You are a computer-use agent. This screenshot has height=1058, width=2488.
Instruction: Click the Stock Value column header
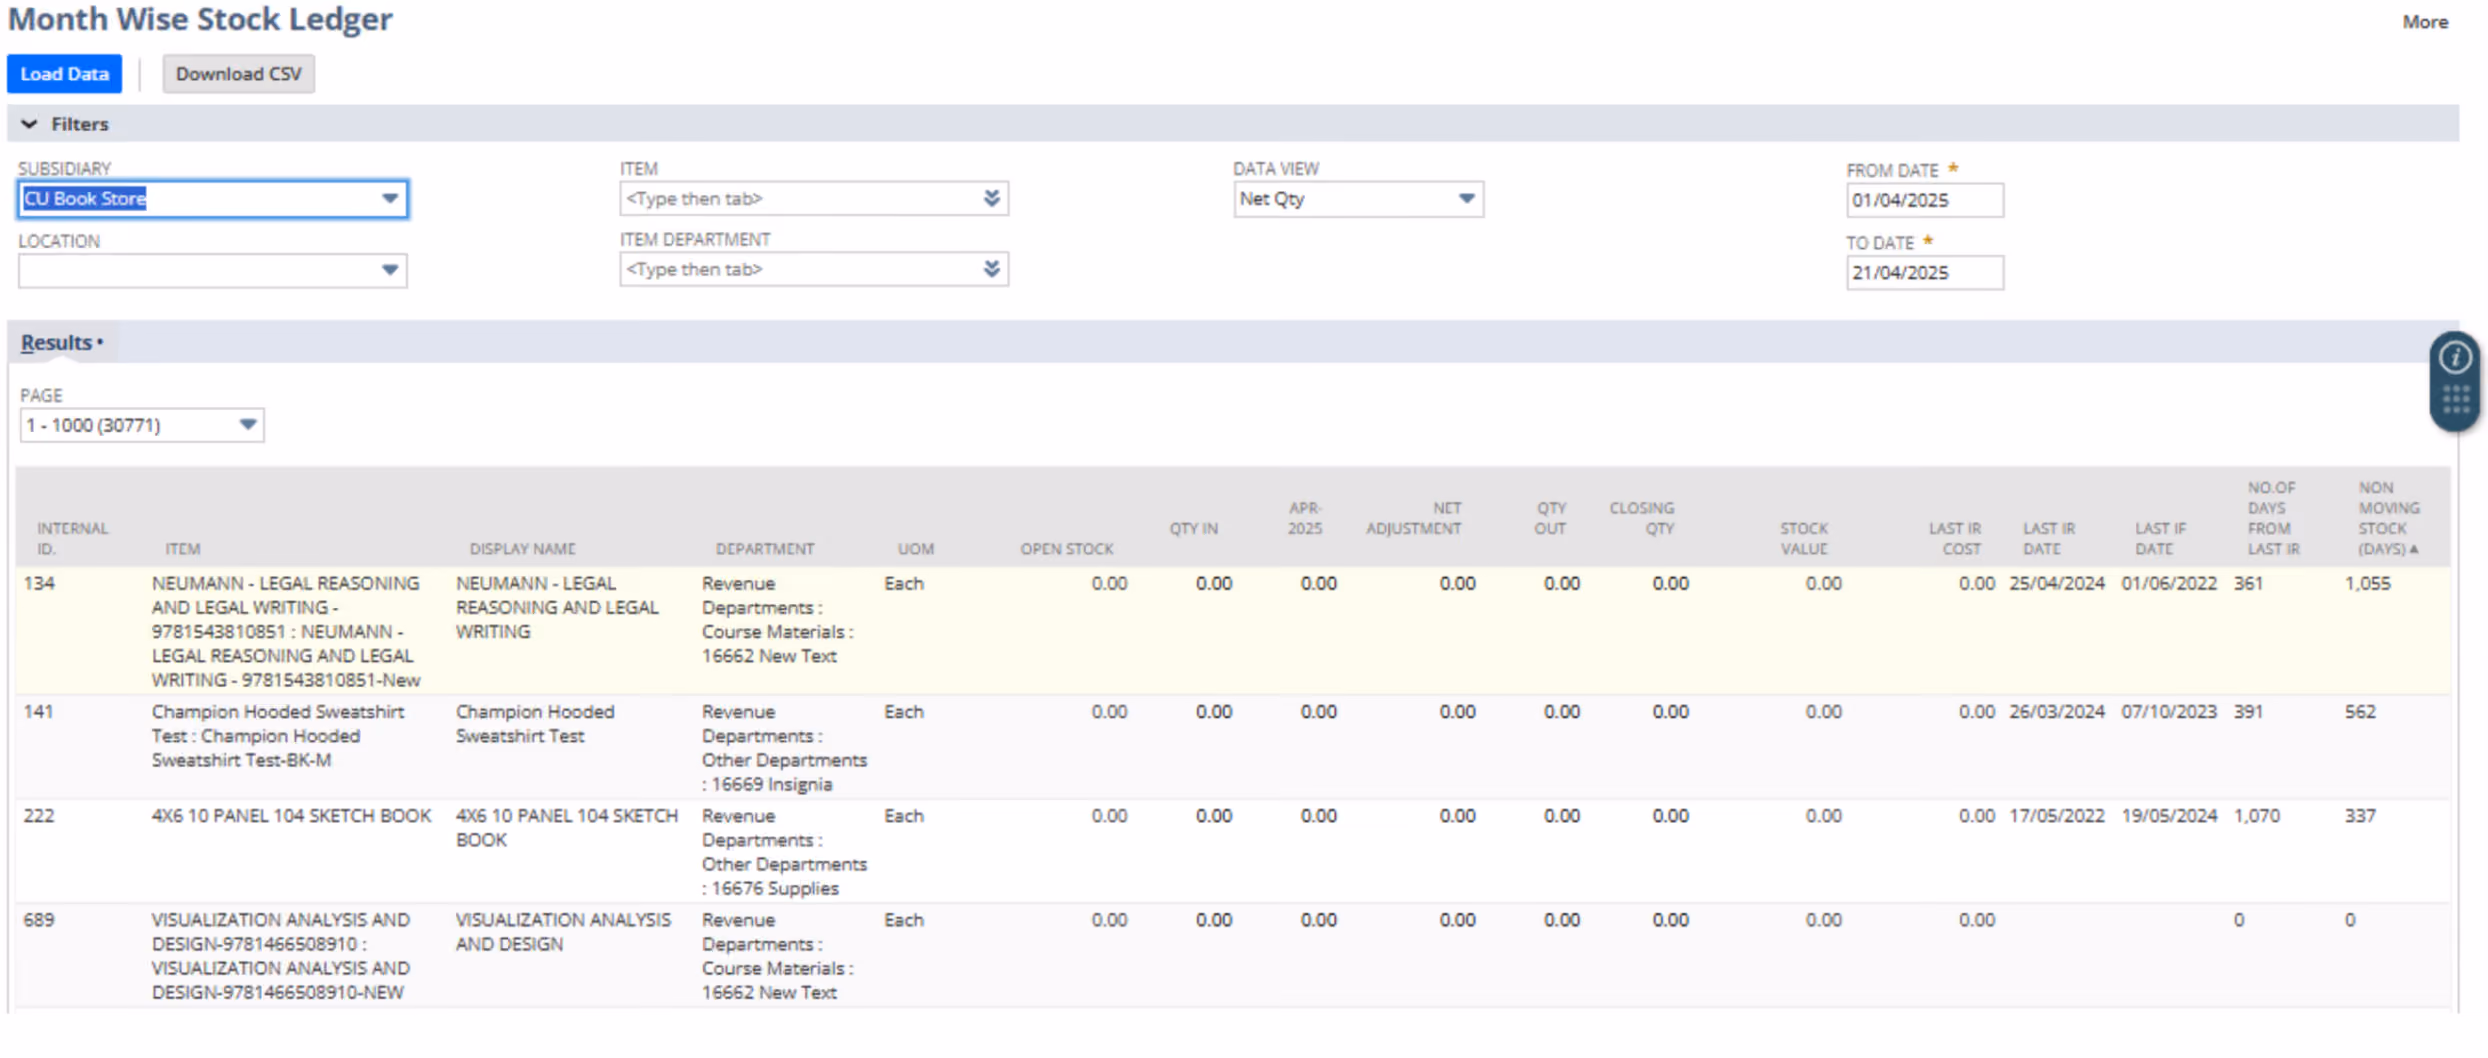(1804, 538)
